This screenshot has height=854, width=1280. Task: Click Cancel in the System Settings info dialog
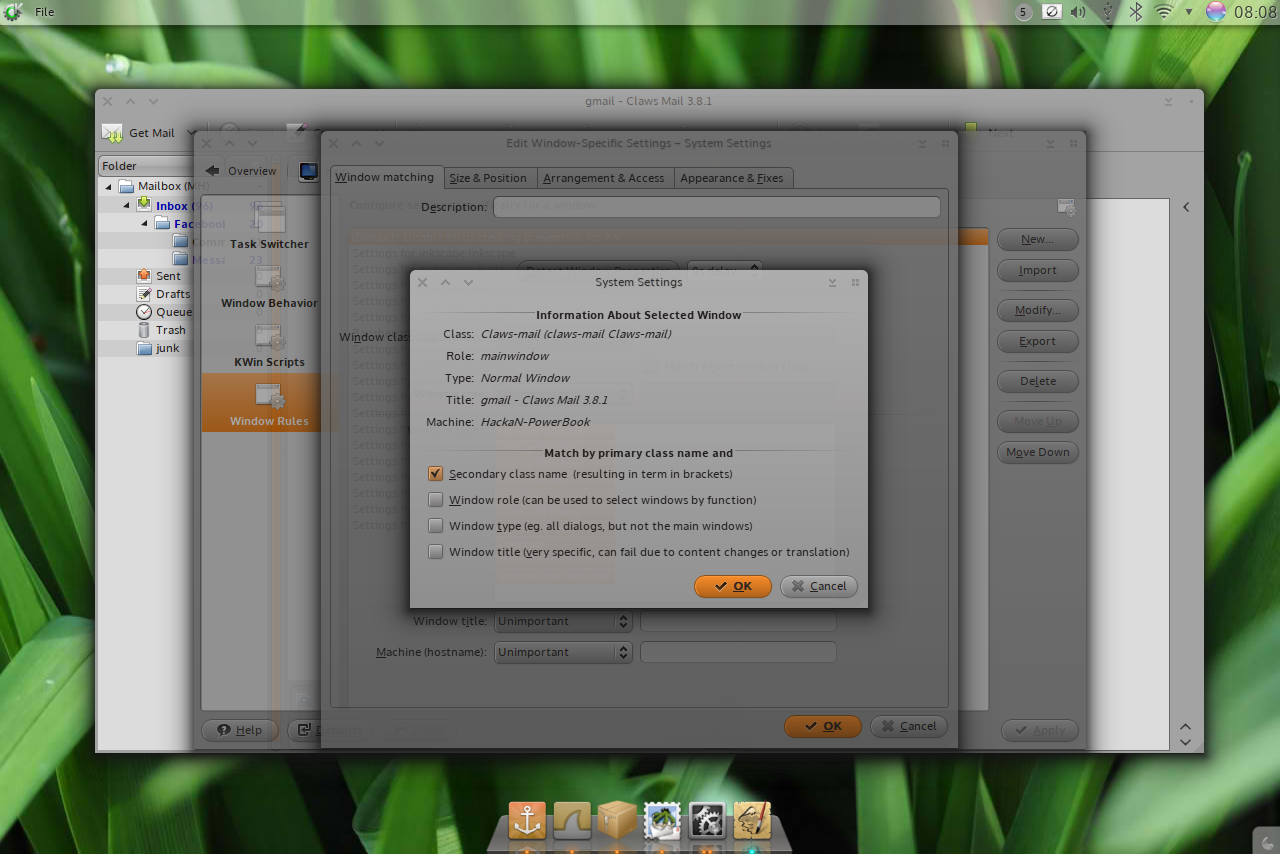coord(819,586)
